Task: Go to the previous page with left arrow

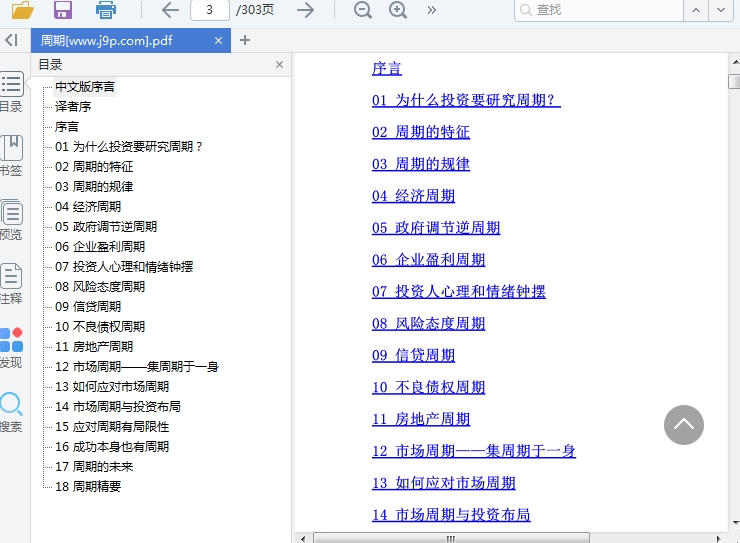Action: [170, 10]
